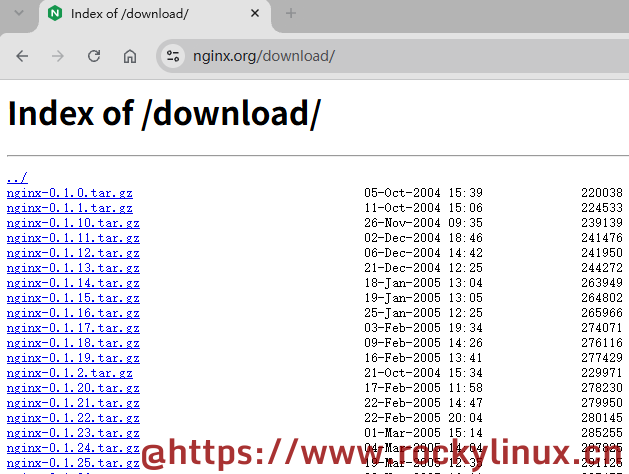Click the date 16-Feb-2005 13:41
Viewport: 629px width, 474px height.
click(x=424, y=358)
